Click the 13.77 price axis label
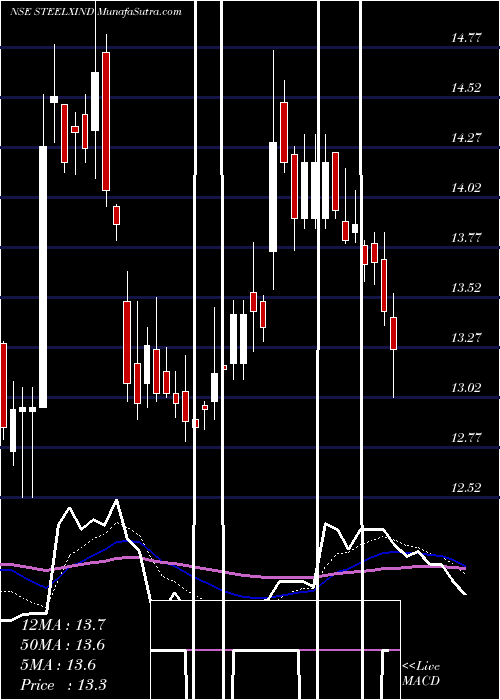The height and width of the screenshot is (700, 500). [467, 238]
